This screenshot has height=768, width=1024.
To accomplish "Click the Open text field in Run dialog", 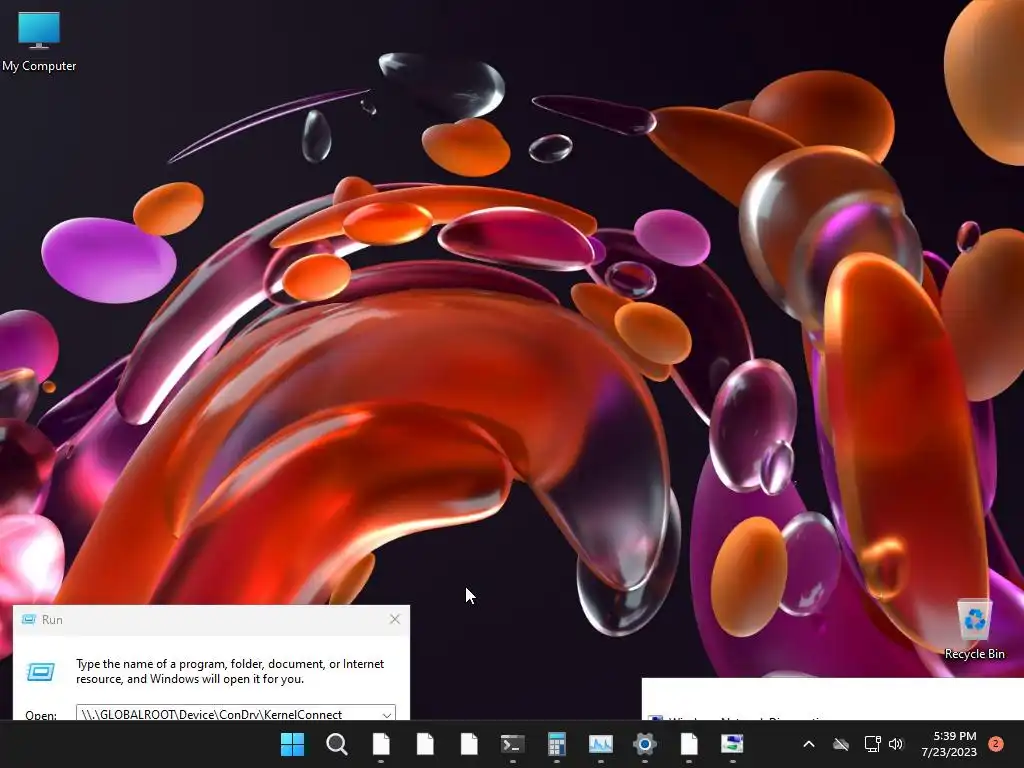I will pos(236,713).
